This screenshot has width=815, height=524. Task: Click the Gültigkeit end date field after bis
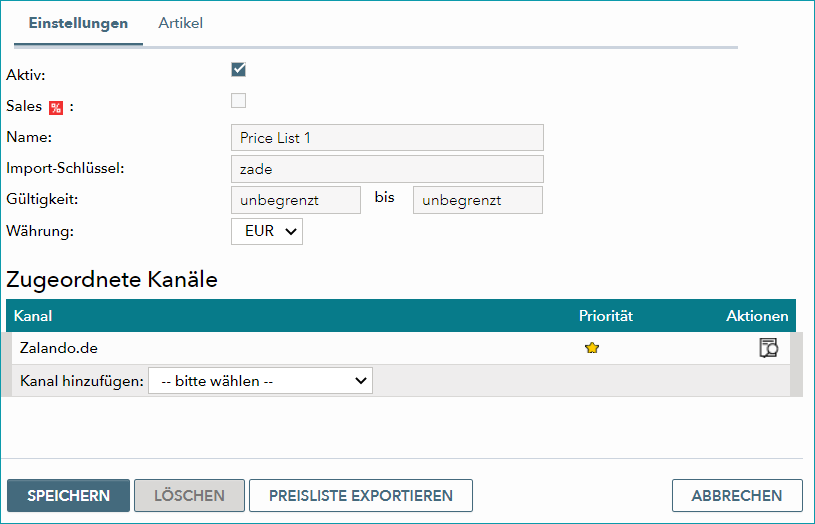(x=478, y=200)
